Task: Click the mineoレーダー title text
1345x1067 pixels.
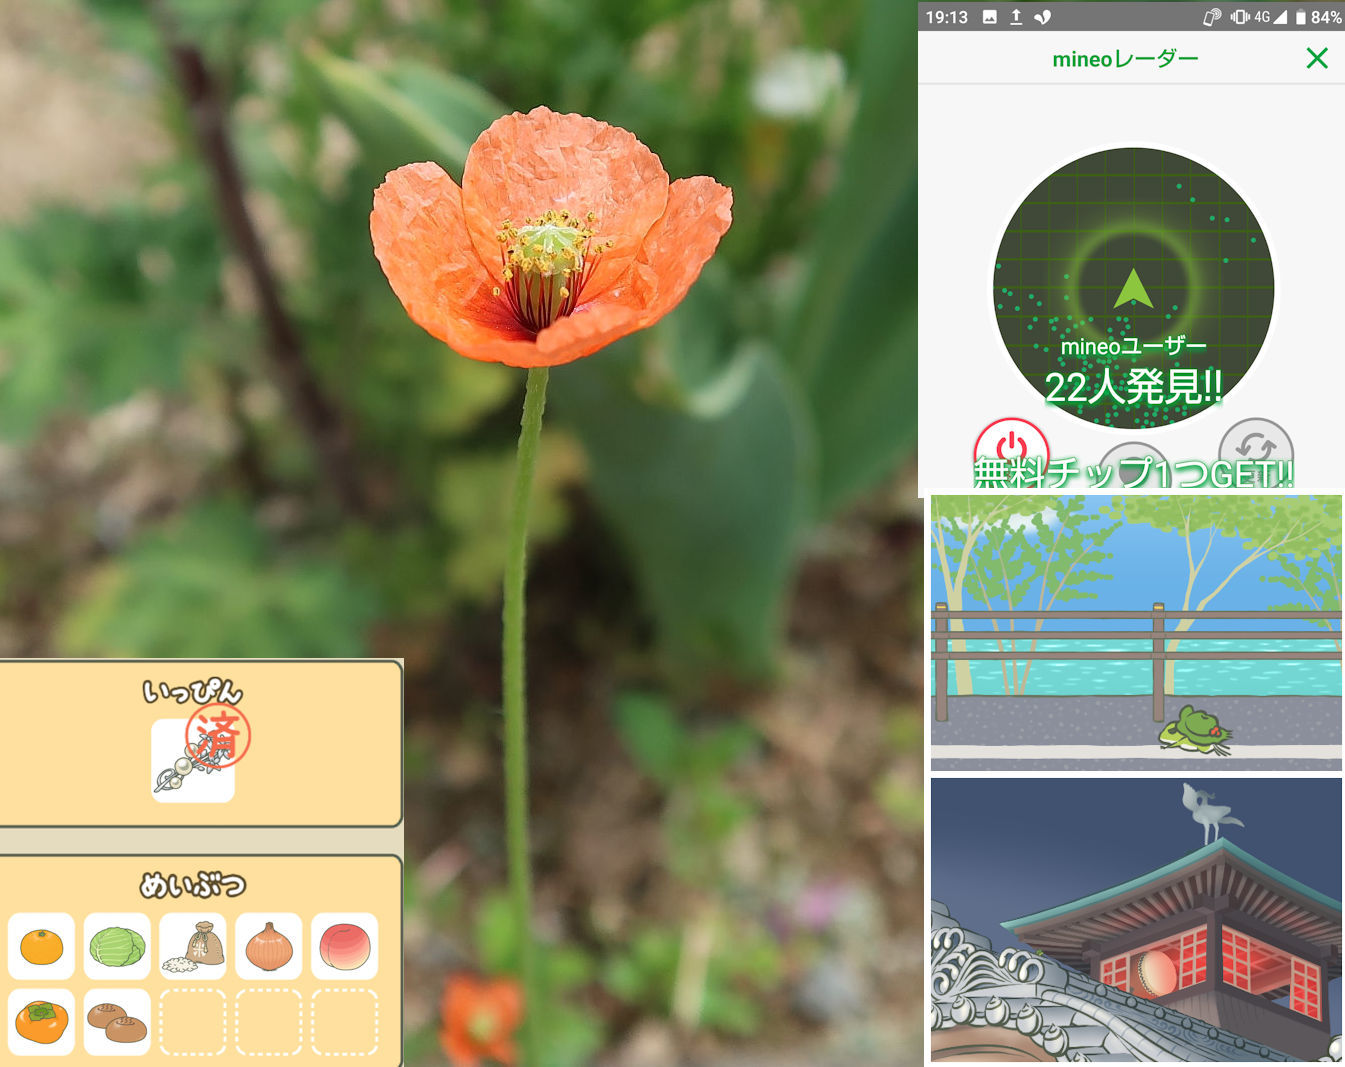Action: pyautogui.click(x=1125, y=59)
